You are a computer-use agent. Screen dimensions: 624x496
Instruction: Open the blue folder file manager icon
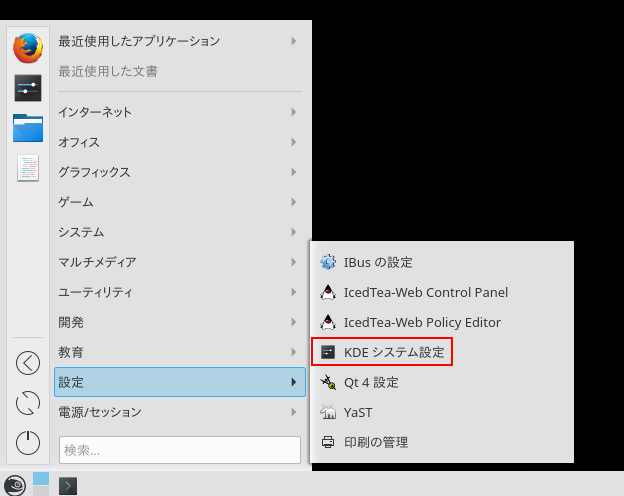coord(28,128)
